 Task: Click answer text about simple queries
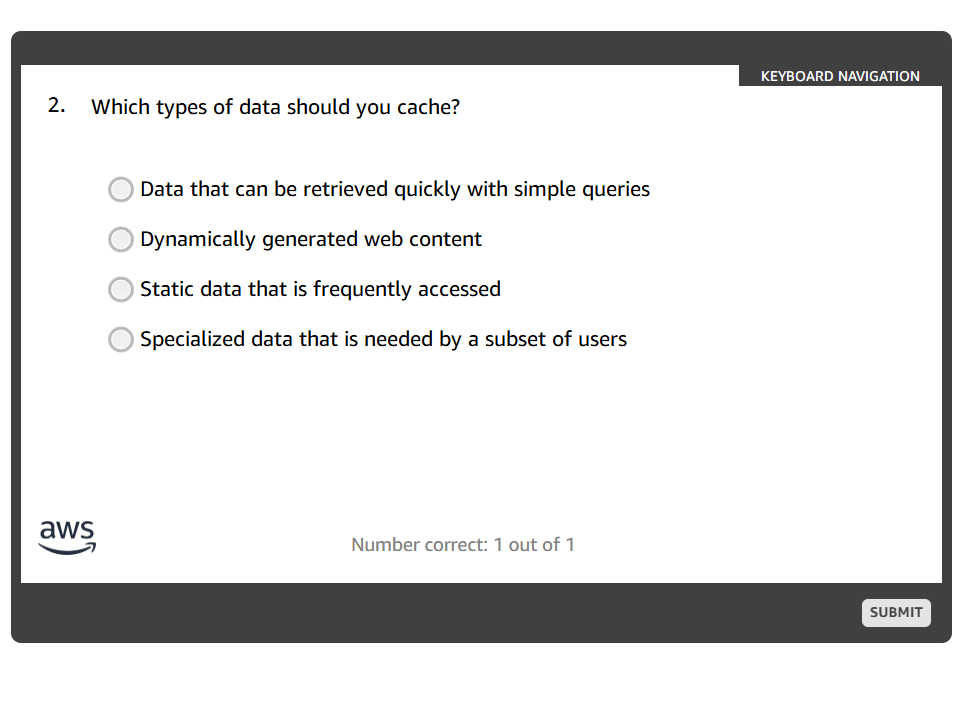pyautogui.click(x=394, y=189)
